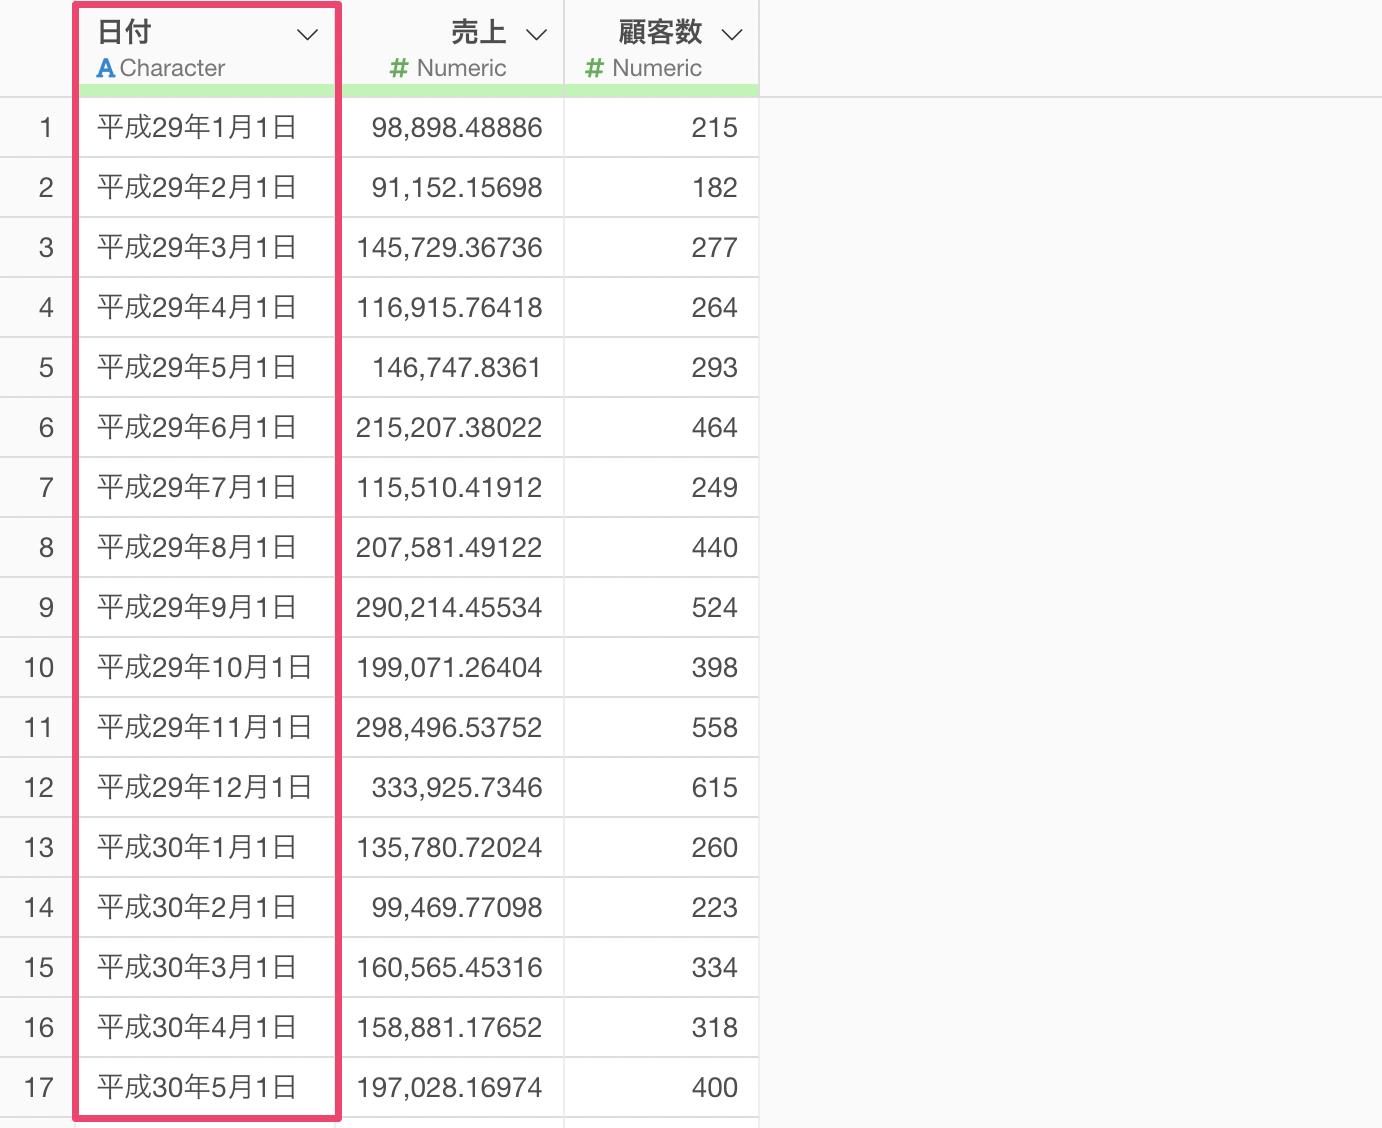Click sales value 333,925.7346
The width and height of the screenshot is (1382, 1128).
pyautogui.click(x=457, y=788)
